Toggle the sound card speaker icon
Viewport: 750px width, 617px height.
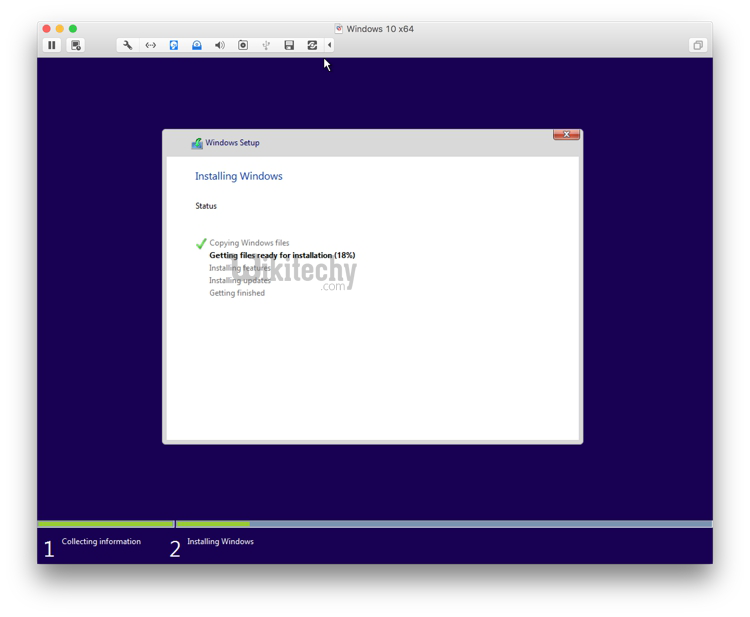tap(220, 45)
